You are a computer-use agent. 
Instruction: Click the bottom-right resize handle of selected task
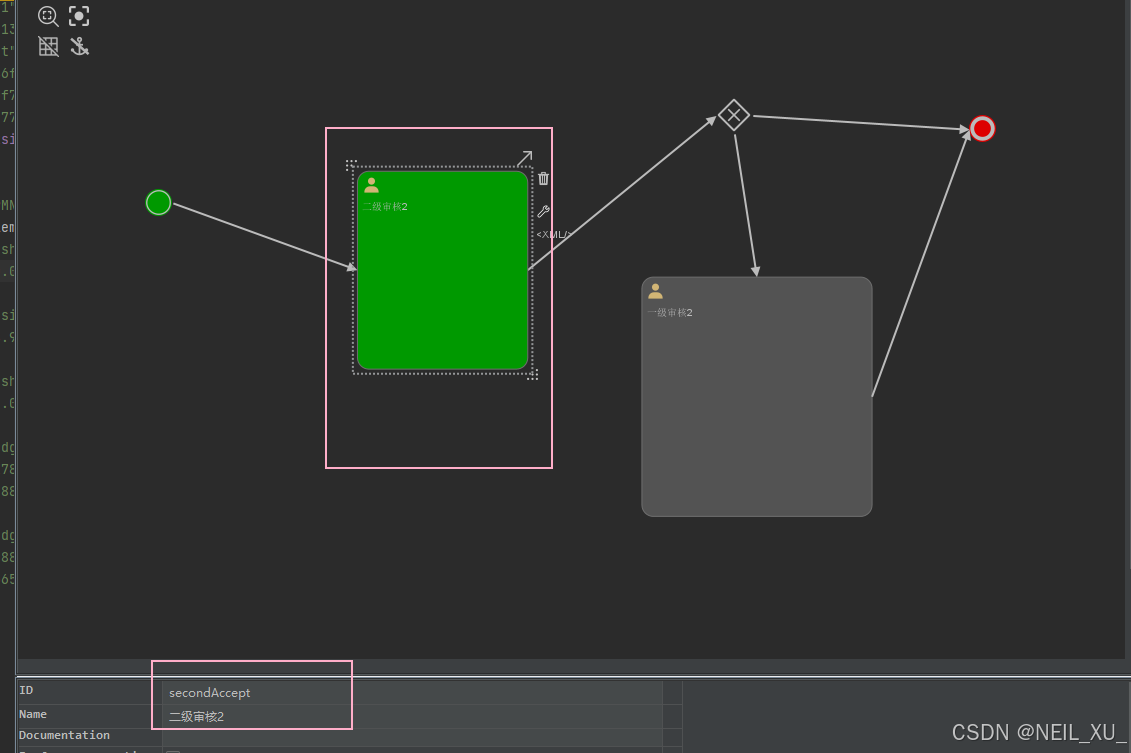click(533, 374)
